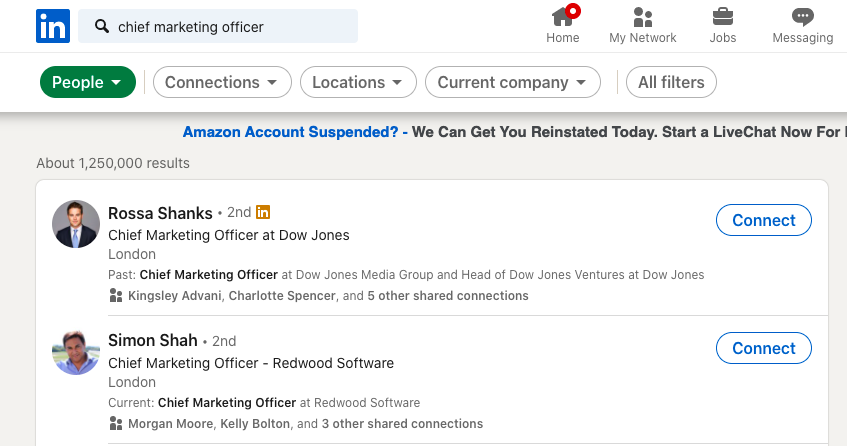Screen dimensions: 847x446
Task: Open the Locations filter dropdown
Action: [358, 83]
